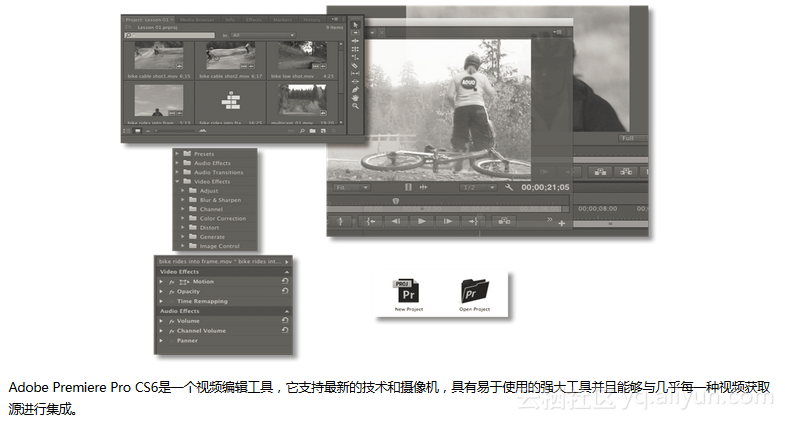Open the Fit zoom level dropdown
Screen dimensions: 785x421
(352, 187)
